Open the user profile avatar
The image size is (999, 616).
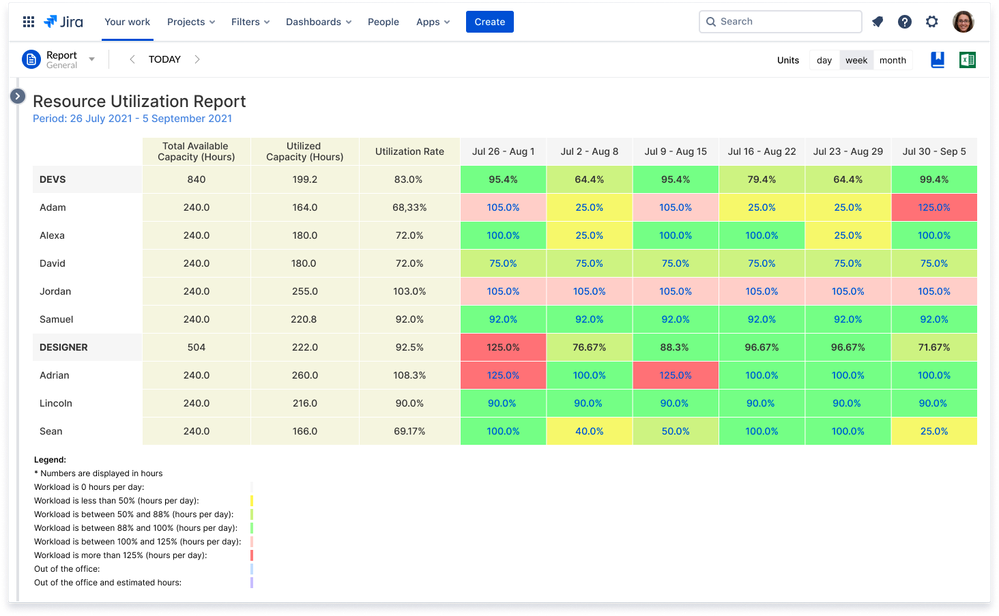click(x=963, y=22)
